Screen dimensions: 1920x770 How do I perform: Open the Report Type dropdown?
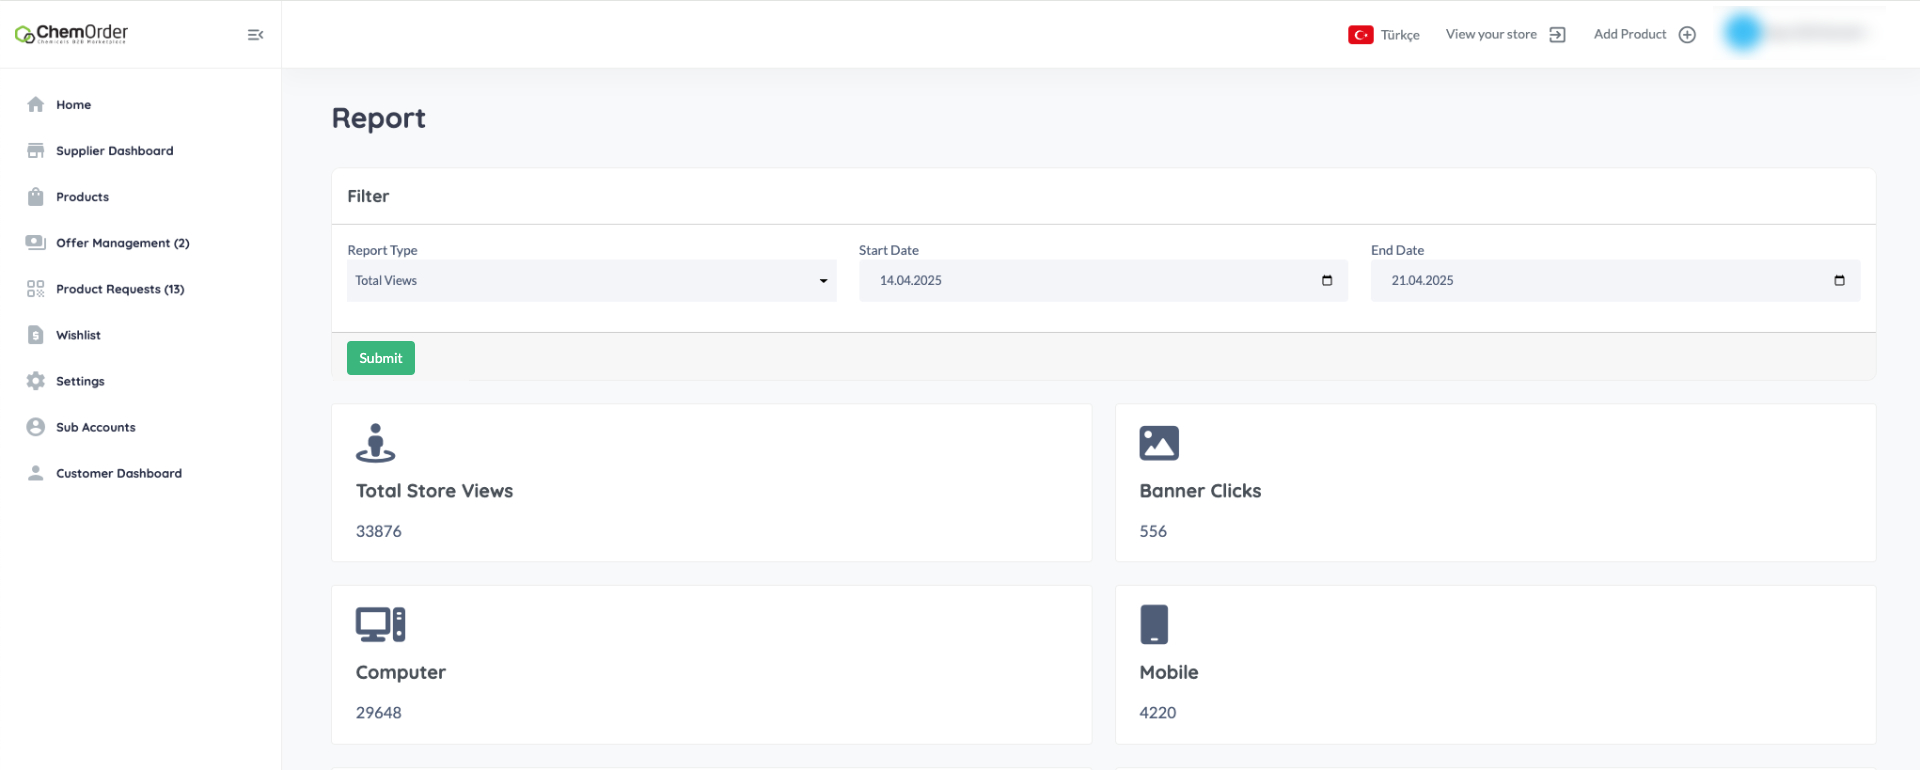click(591, 281)
